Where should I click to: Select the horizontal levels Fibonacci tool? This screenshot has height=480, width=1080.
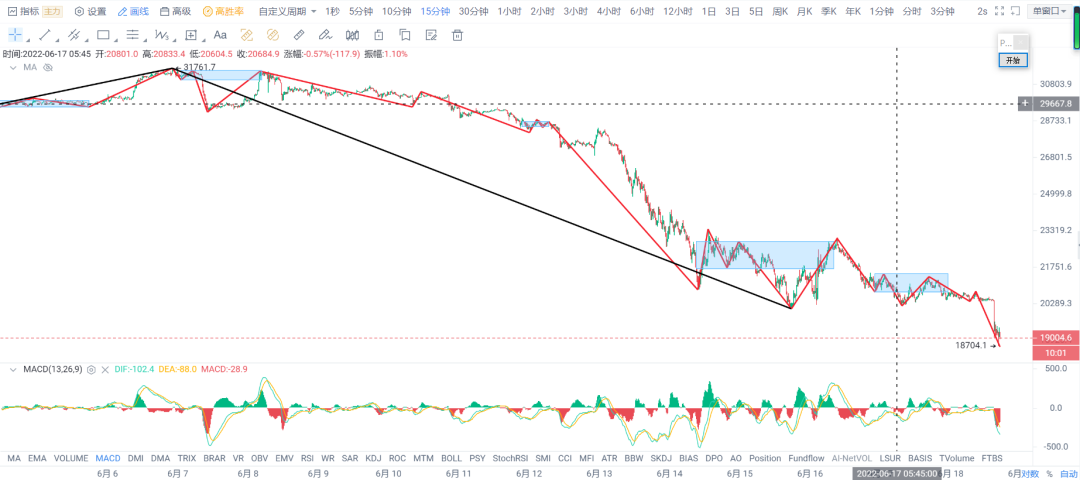coord(133,34)
